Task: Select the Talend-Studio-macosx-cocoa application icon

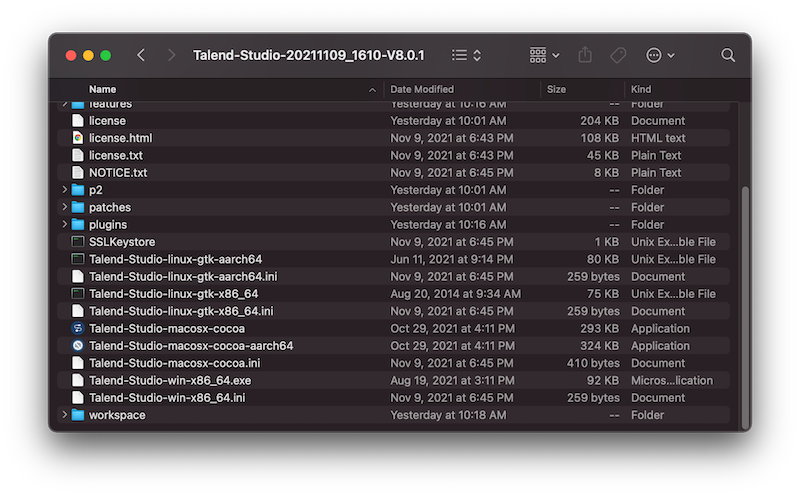Action: coord(78,328)
